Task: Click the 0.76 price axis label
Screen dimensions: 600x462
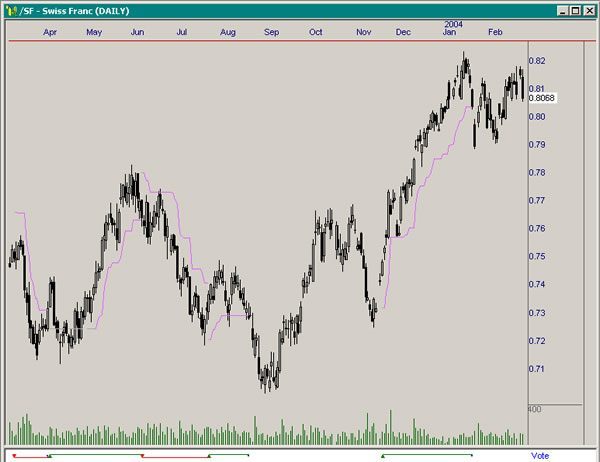Action: pos(537,229)
